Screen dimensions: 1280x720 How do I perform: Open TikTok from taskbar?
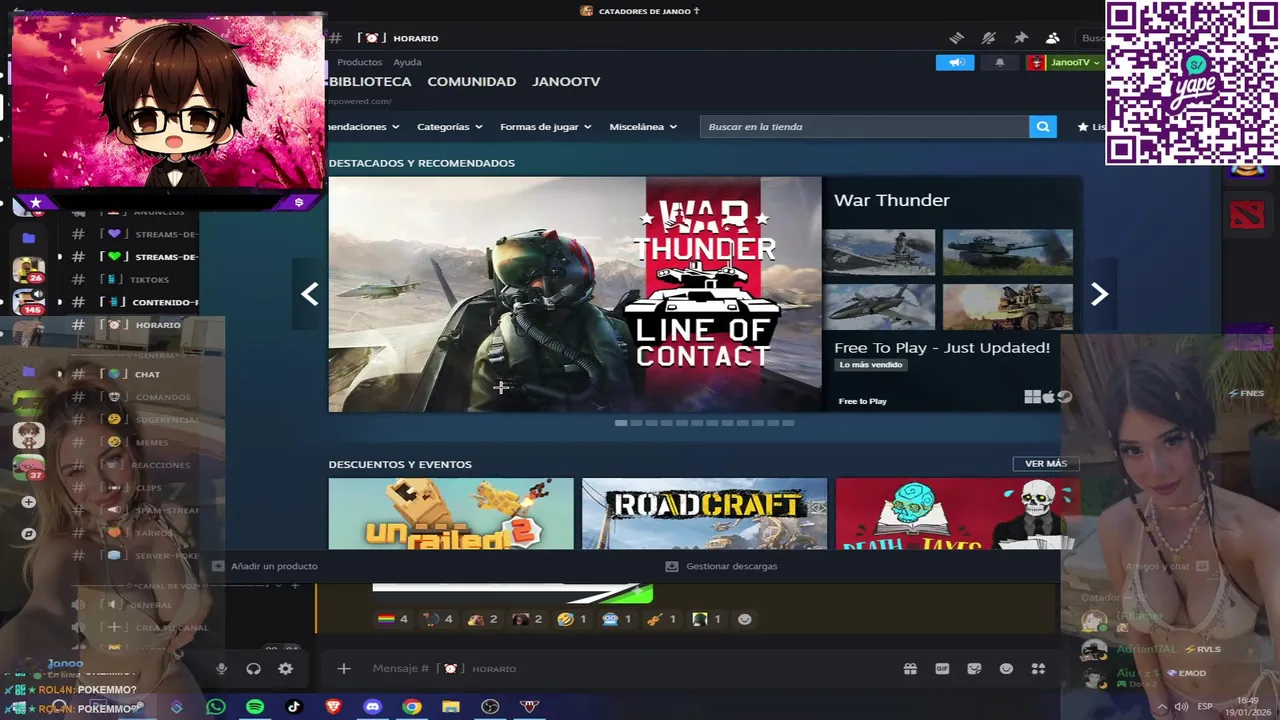(294, 707)
